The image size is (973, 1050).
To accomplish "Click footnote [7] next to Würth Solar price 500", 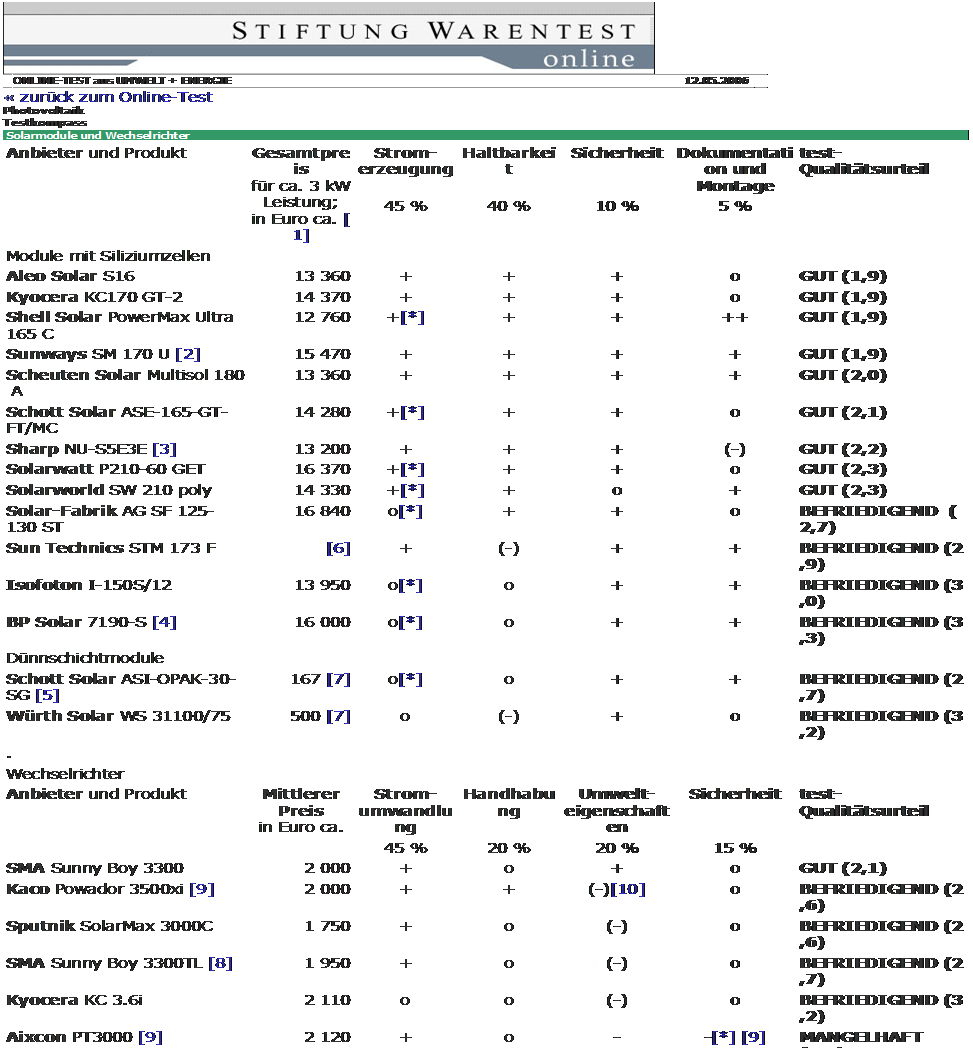I will 338,716.
